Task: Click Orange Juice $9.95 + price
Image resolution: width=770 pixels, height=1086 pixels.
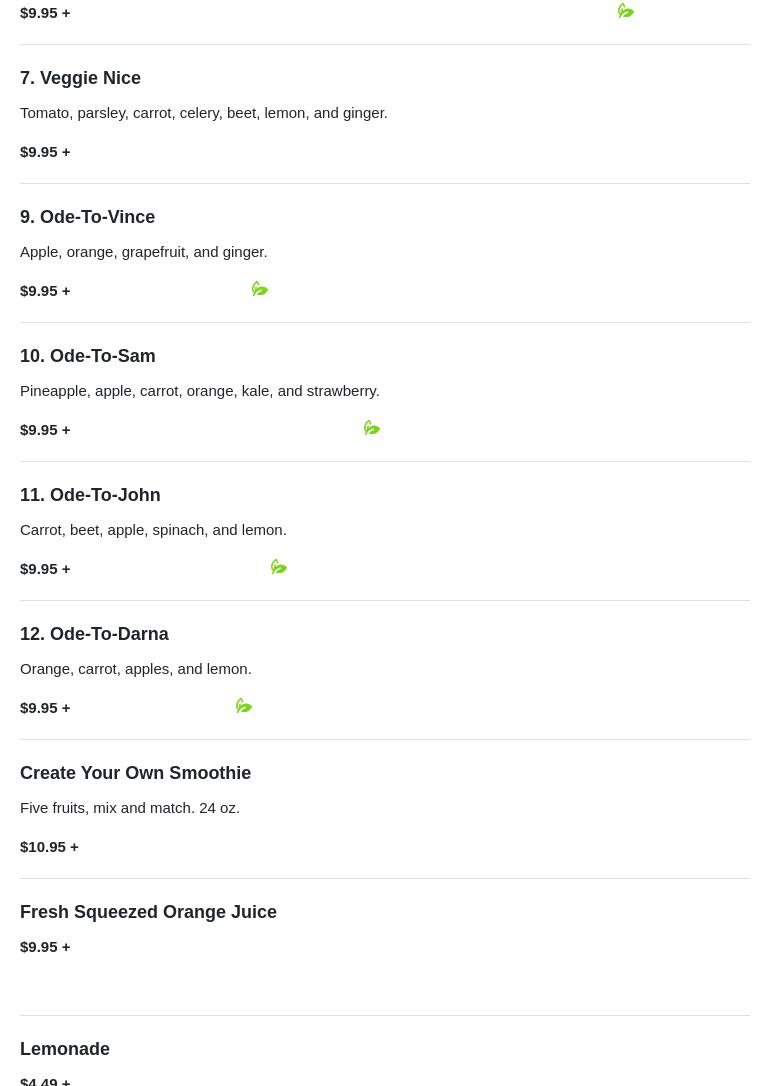Action: [45, 947]
